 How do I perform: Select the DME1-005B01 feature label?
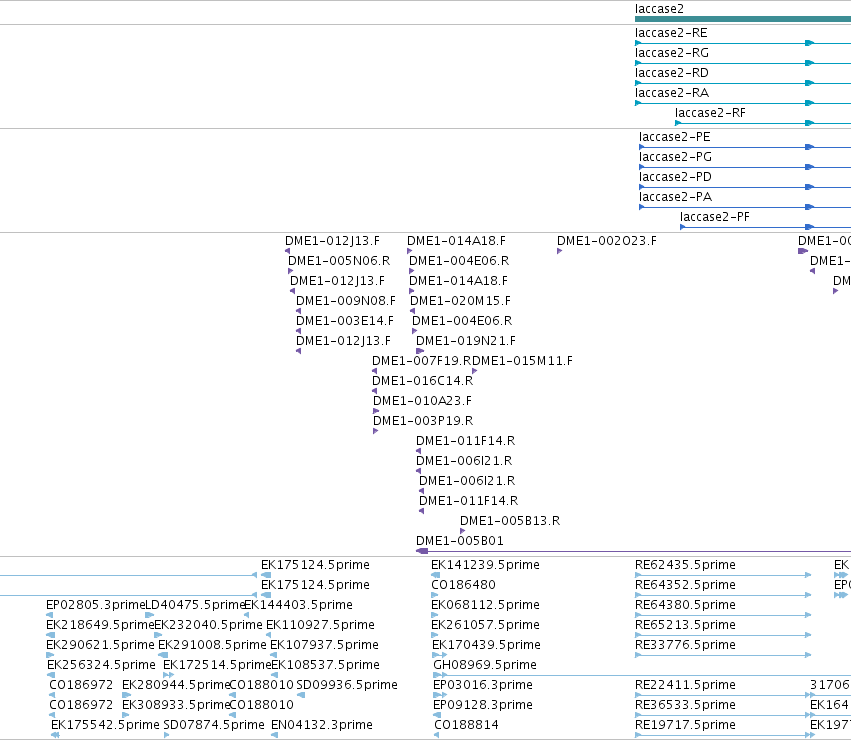[460, 541]
